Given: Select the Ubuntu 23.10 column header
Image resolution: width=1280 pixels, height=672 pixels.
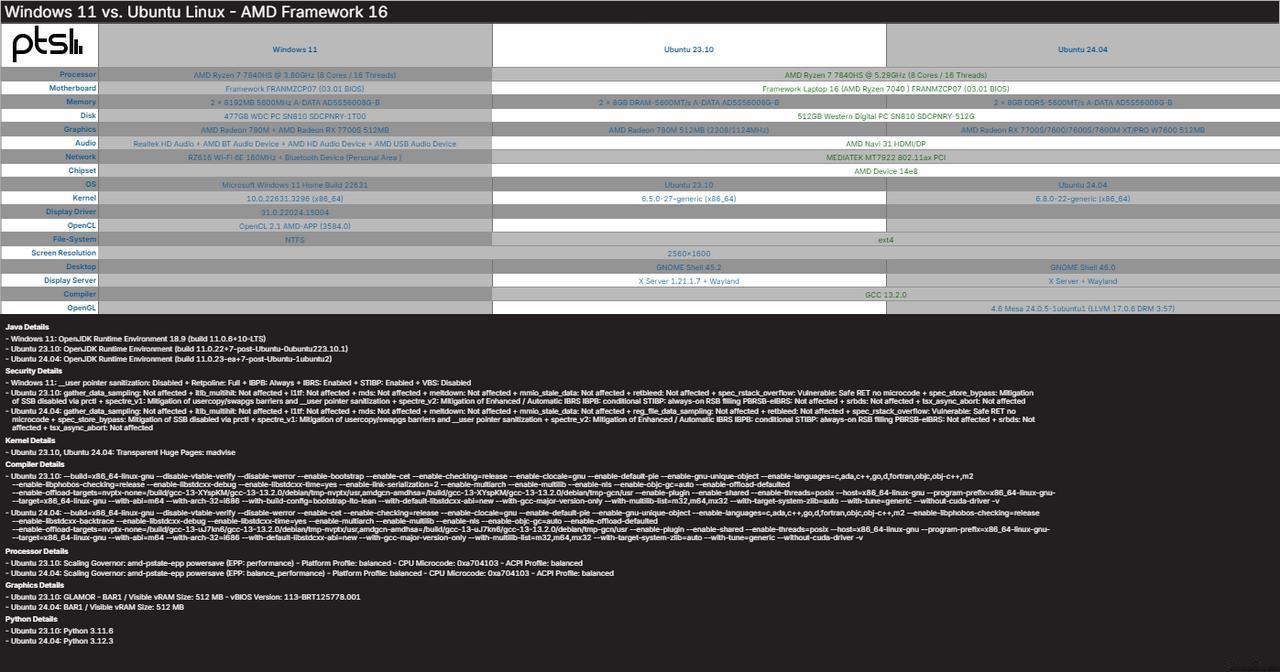Looking at the screenshot, I should tap(689, 49).
